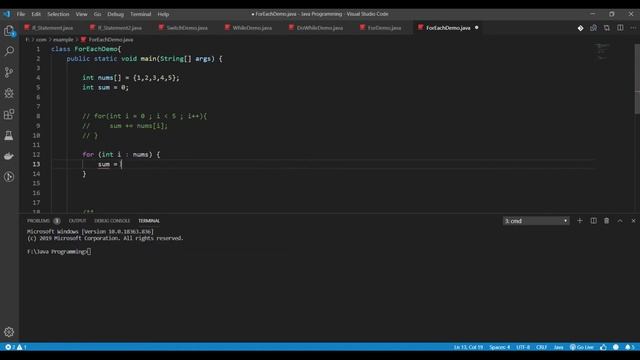Open the Debug menu

coord(116,14)
